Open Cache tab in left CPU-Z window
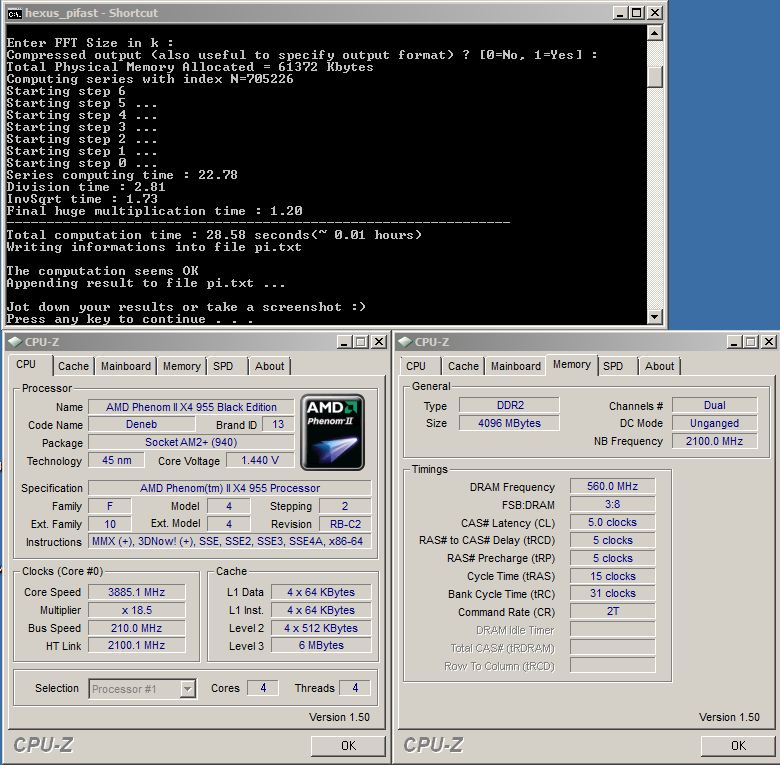Viewport: 780px width, 765px height. (73, 366)
